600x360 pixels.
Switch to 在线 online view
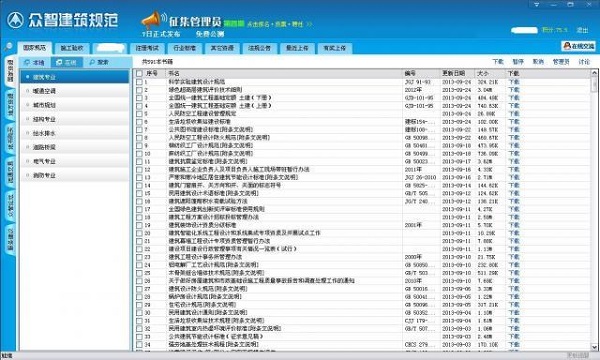pos(67,62)
